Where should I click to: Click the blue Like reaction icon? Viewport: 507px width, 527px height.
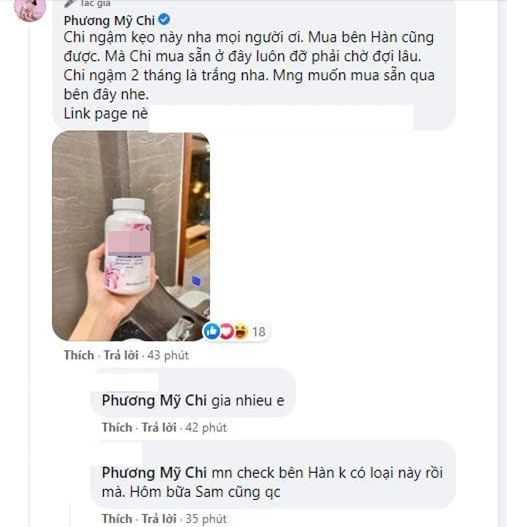tap(212, 331)
